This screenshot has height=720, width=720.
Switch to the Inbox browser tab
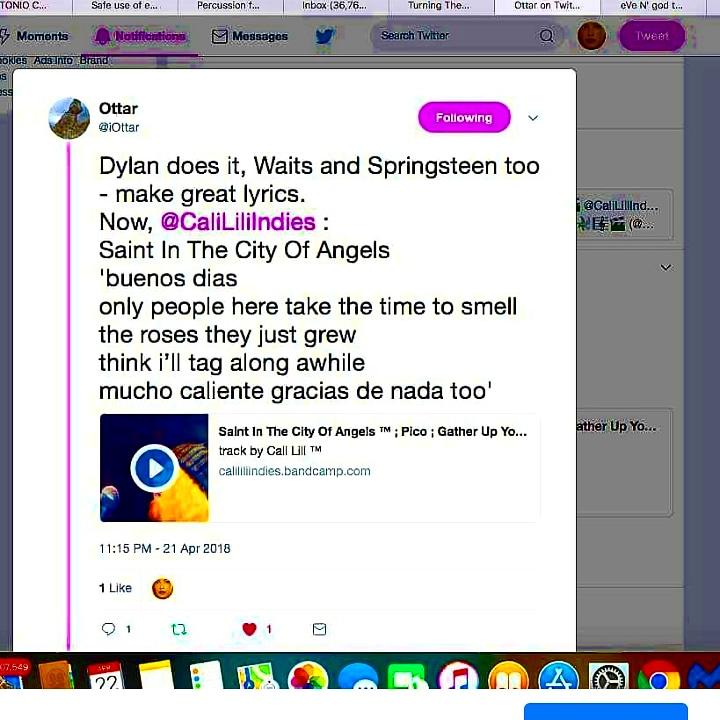coord(336,6)
